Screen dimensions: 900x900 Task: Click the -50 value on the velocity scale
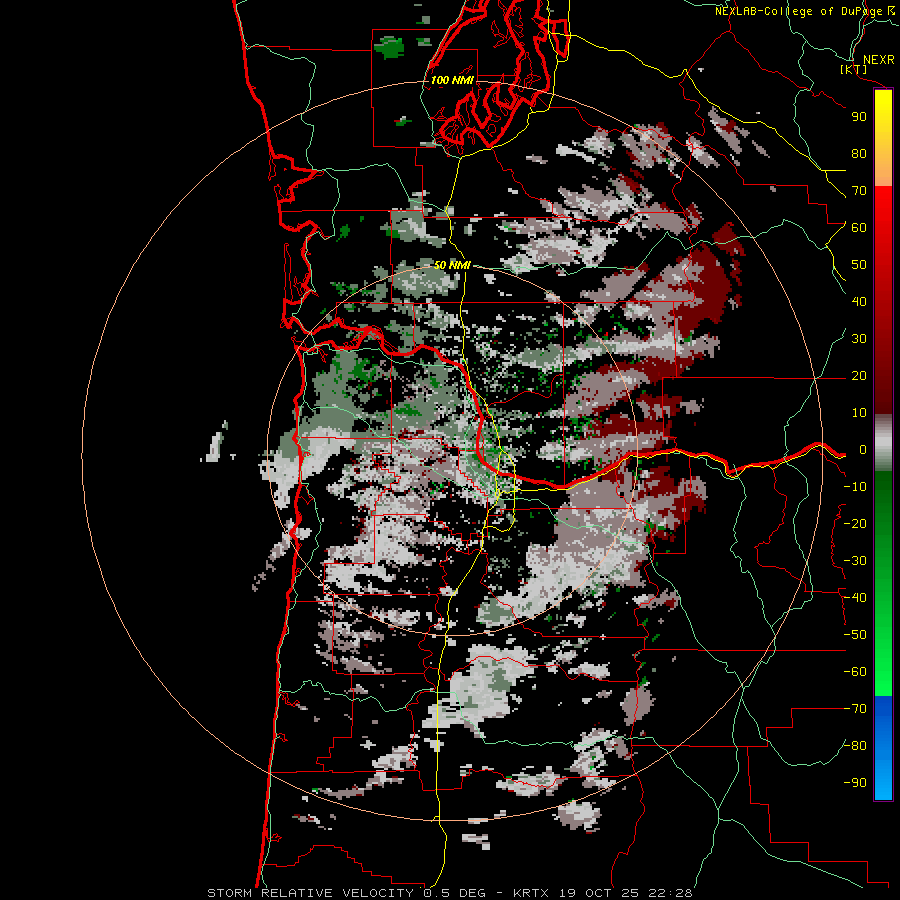coord(855,635)
